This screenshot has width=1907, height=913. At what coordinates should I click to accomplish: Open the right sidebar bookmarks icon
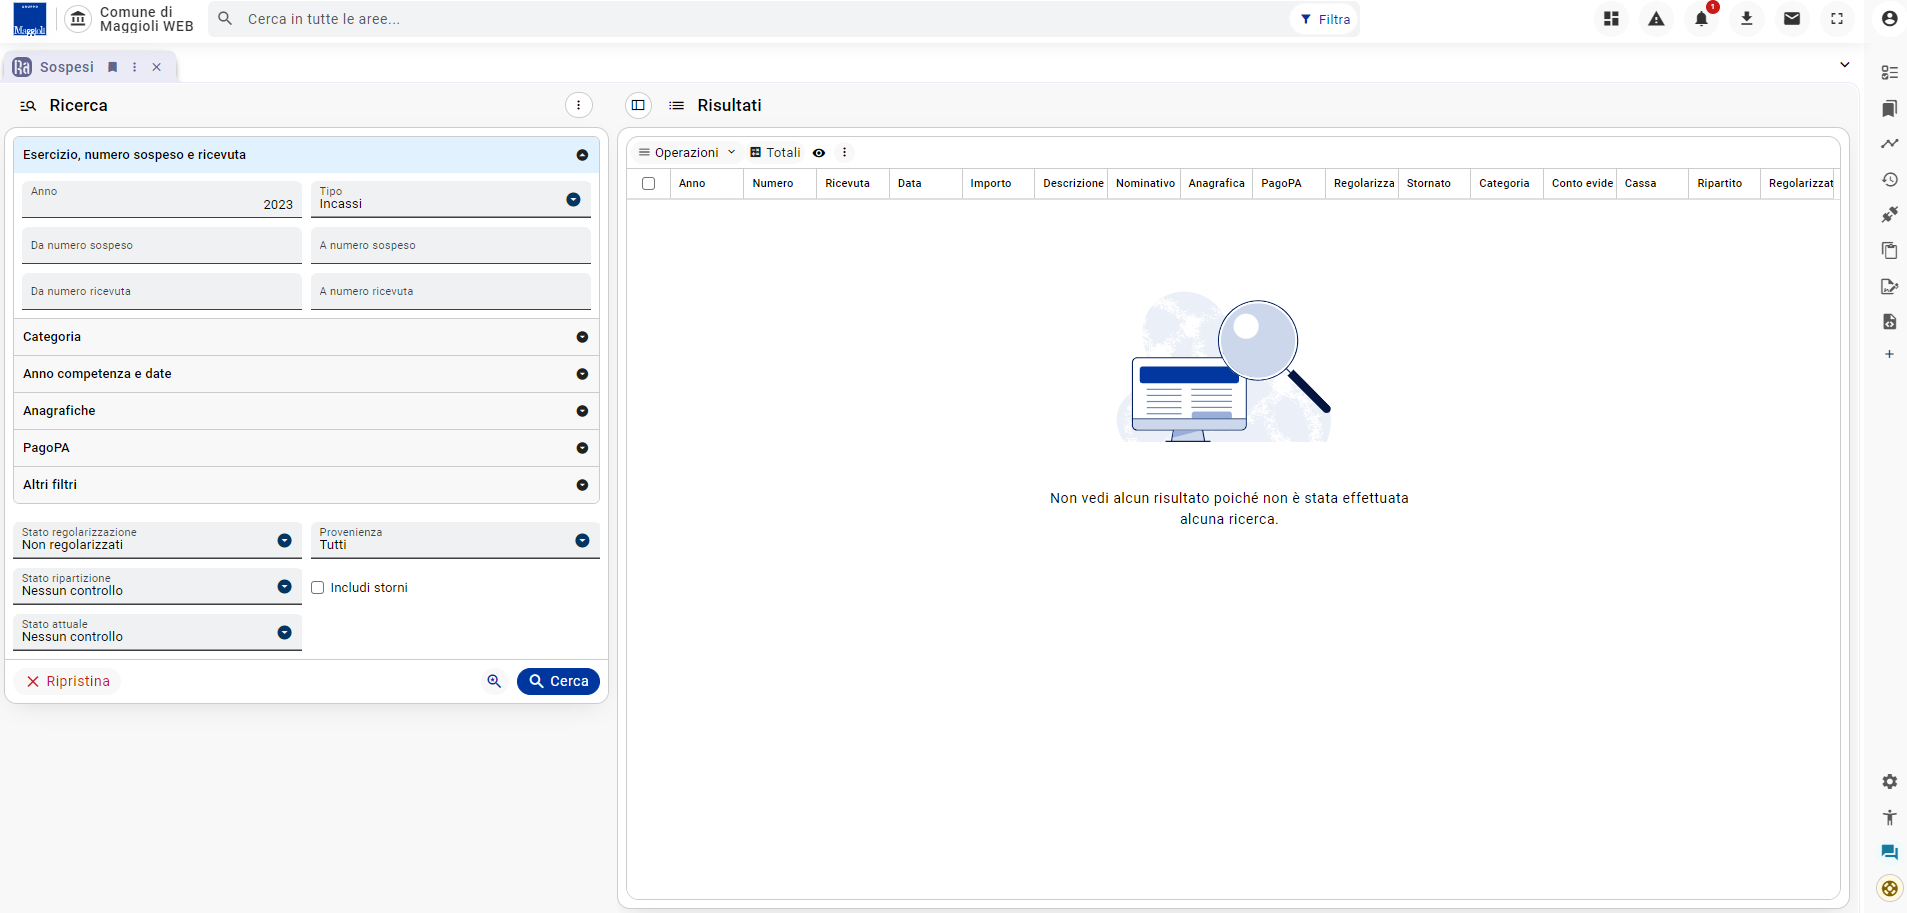pyautogui.click(x=1889, y=108)
